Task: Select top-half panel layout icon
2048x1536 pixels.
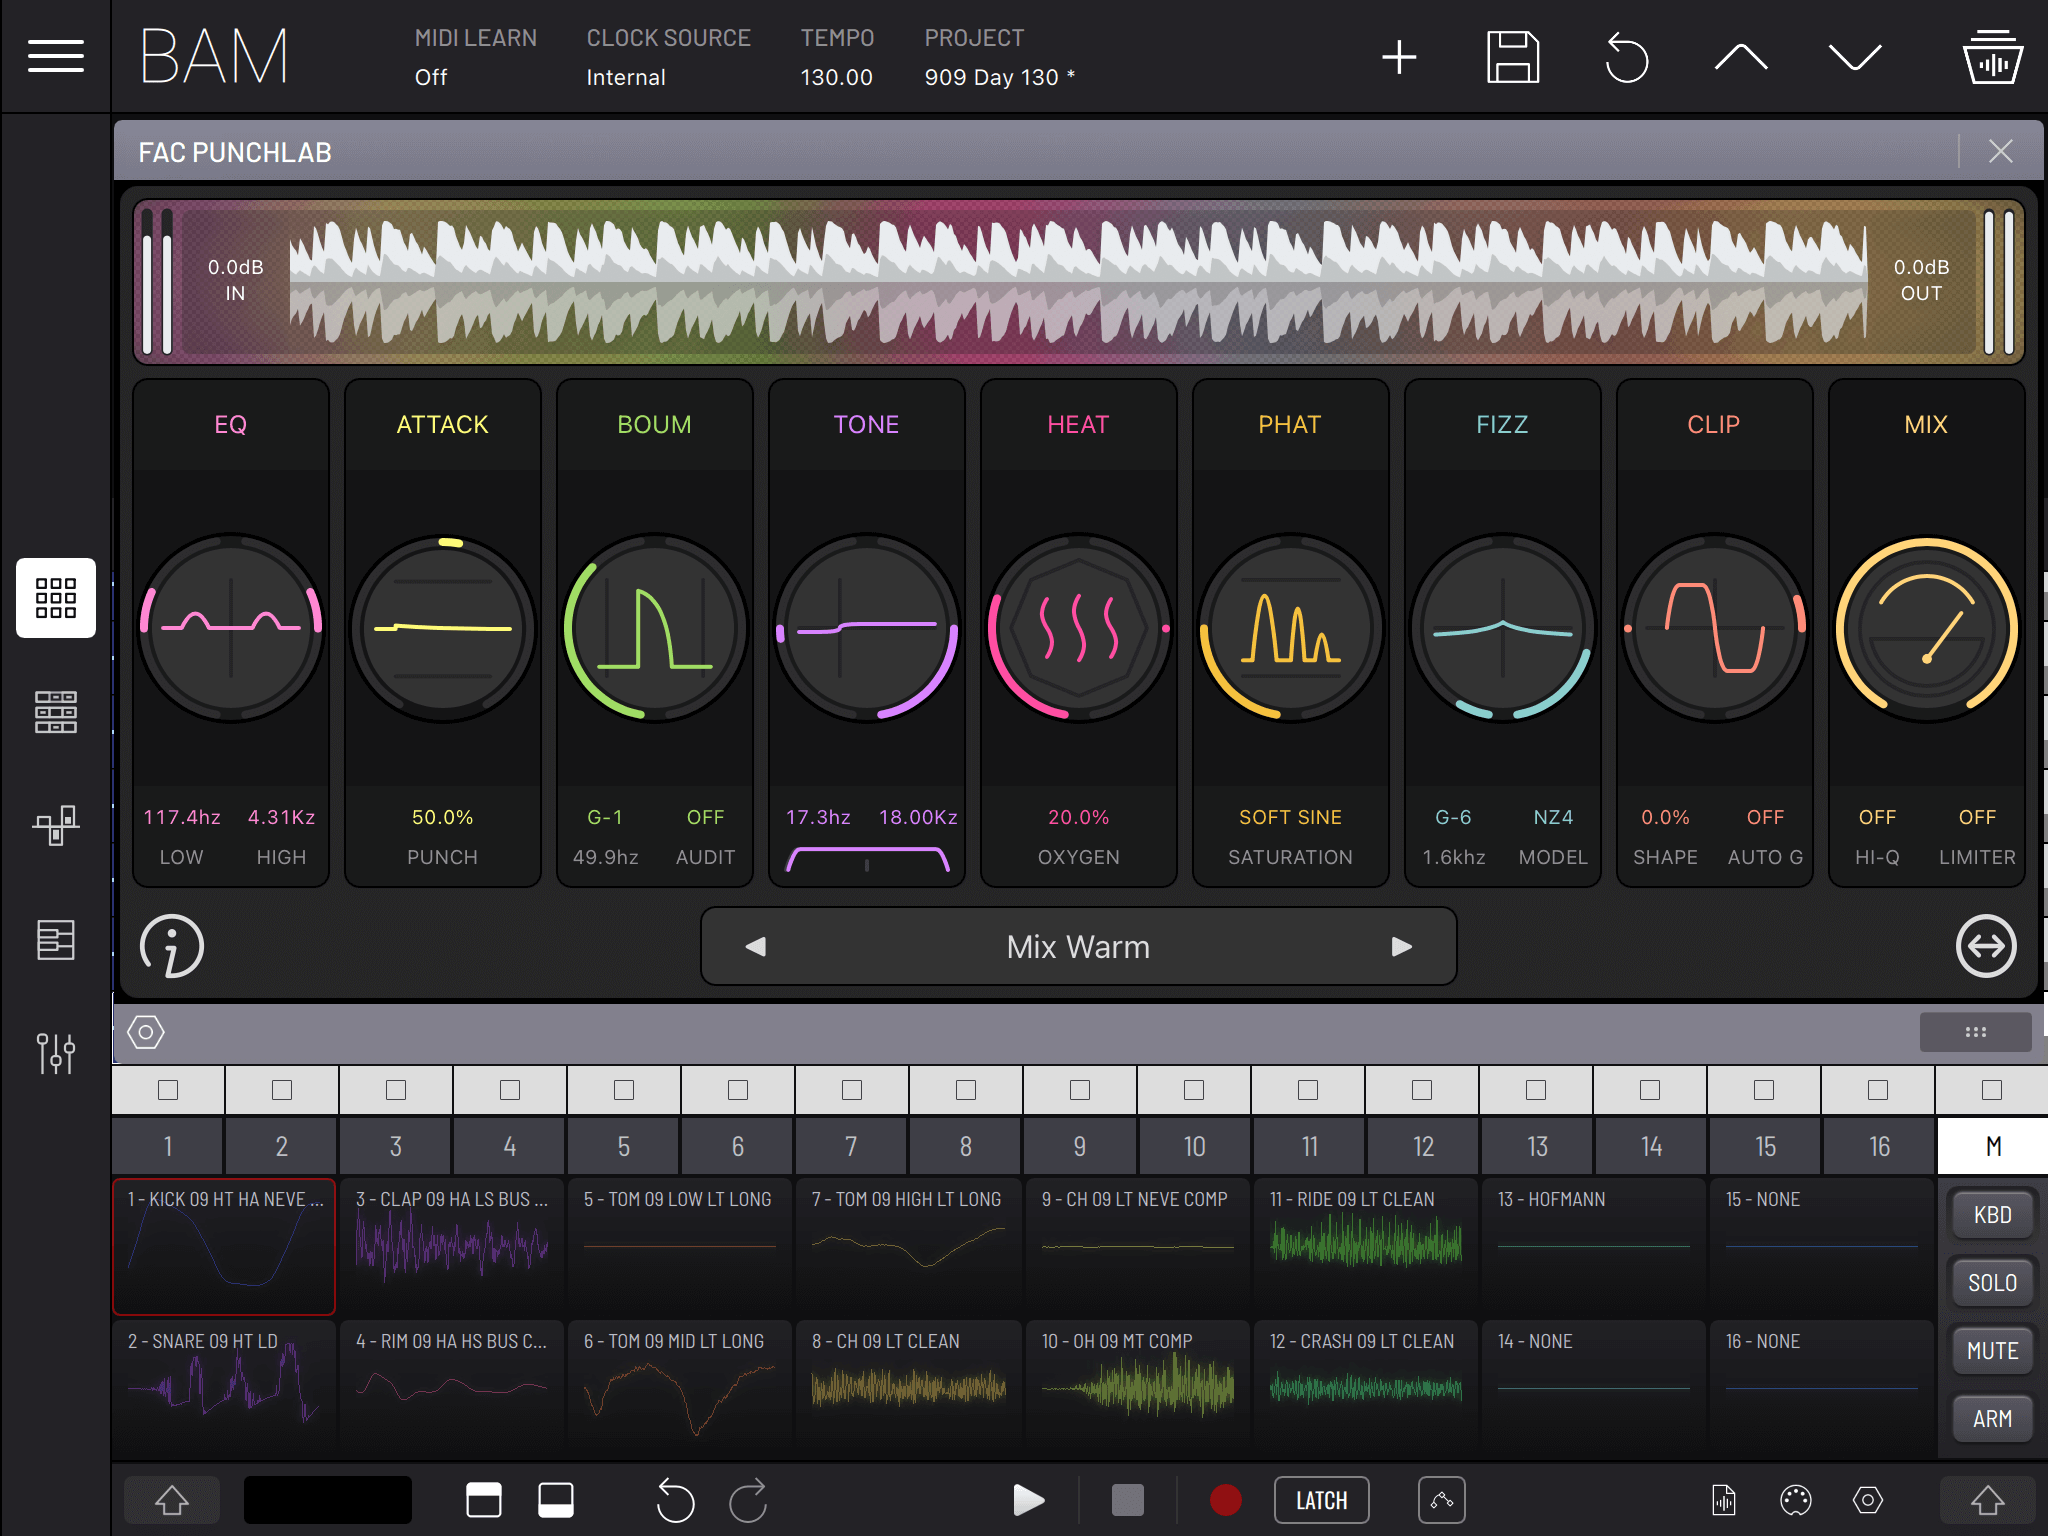Action: click(484, 1500)
